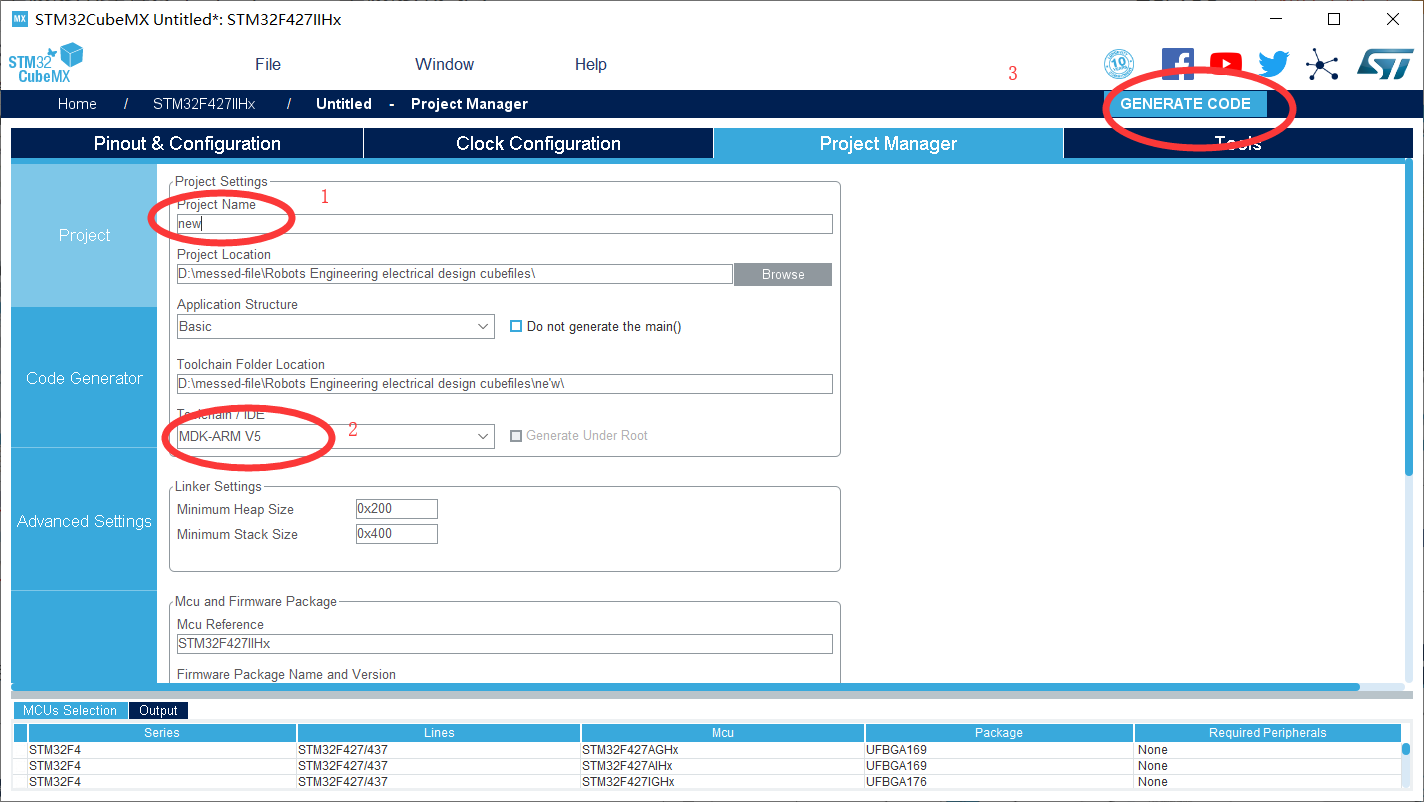Screen dimensions: 1424x802
Task: Open the YouTube icon link
Action: [x=1226, y=65]
